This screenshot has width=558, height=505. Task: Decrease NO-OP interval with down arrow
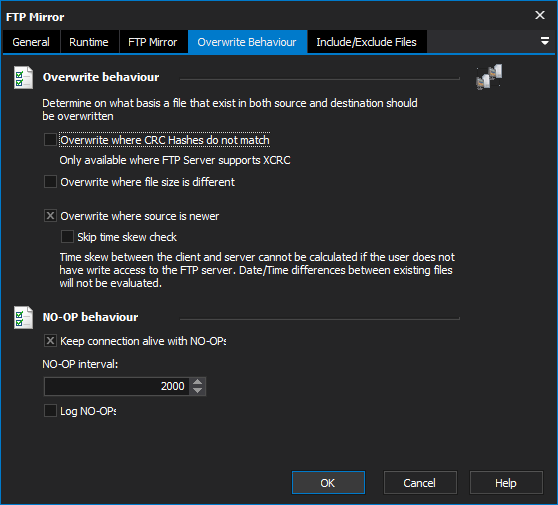click(x=198, y=391)
